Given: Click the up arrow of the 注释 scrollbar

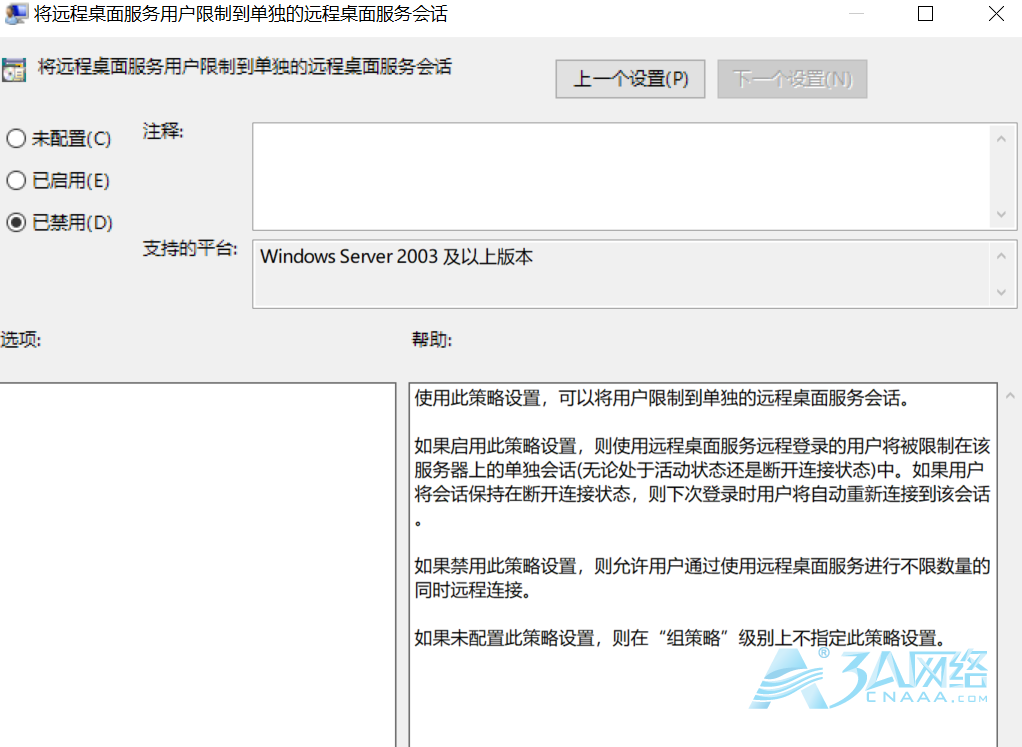Looking at the screenshot, I should 1001,139.
